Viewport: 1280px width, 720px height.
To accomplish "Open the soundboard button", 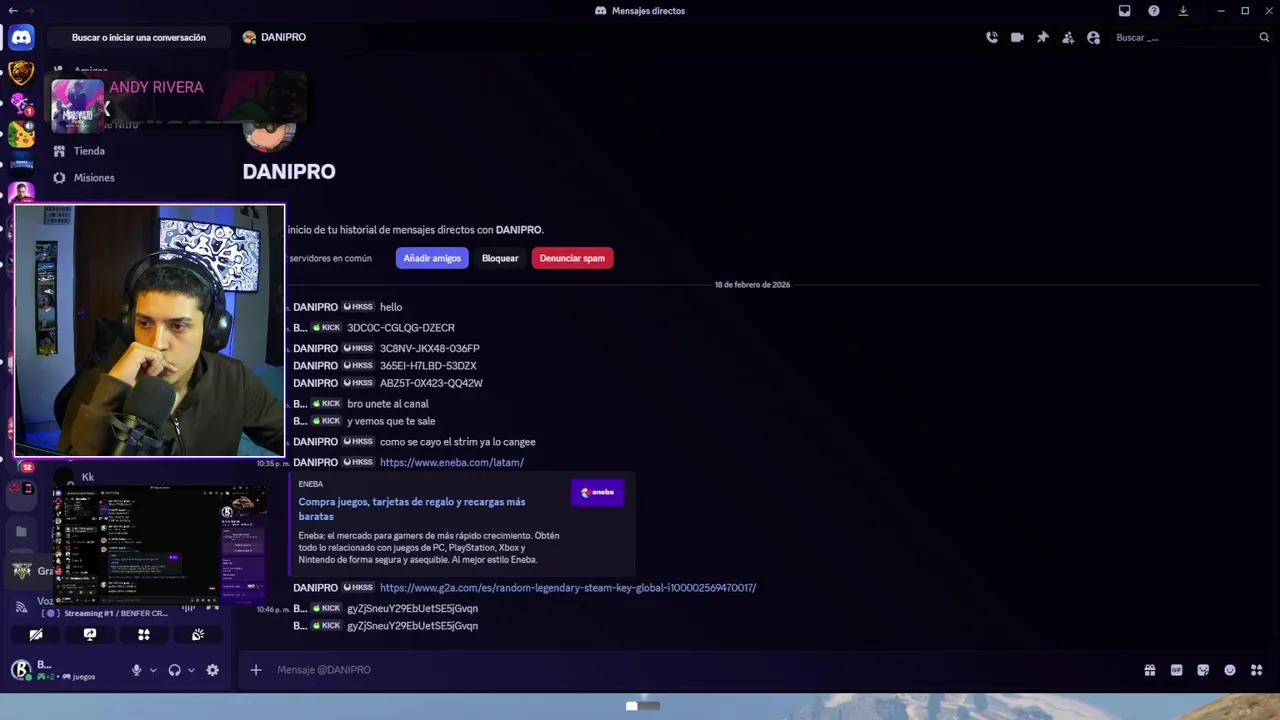I will pos(198,634).
